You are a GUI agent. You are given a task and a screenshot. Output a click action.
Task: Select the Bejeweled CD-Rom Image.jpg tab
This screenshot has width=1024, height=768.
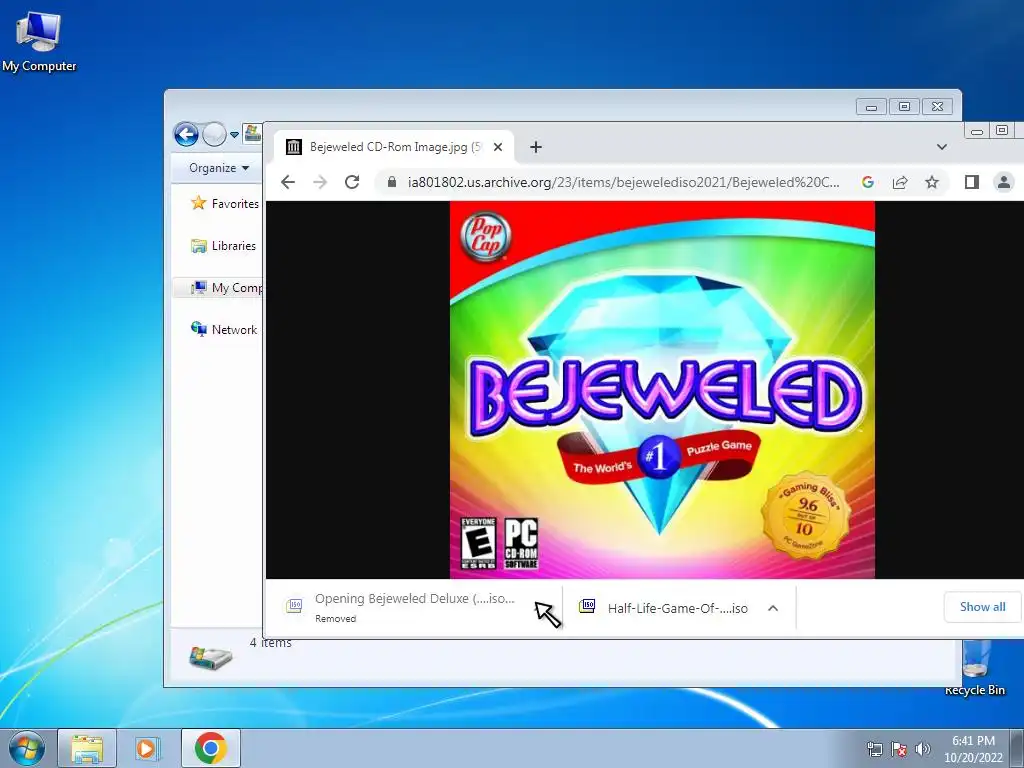tap(394, 147)
